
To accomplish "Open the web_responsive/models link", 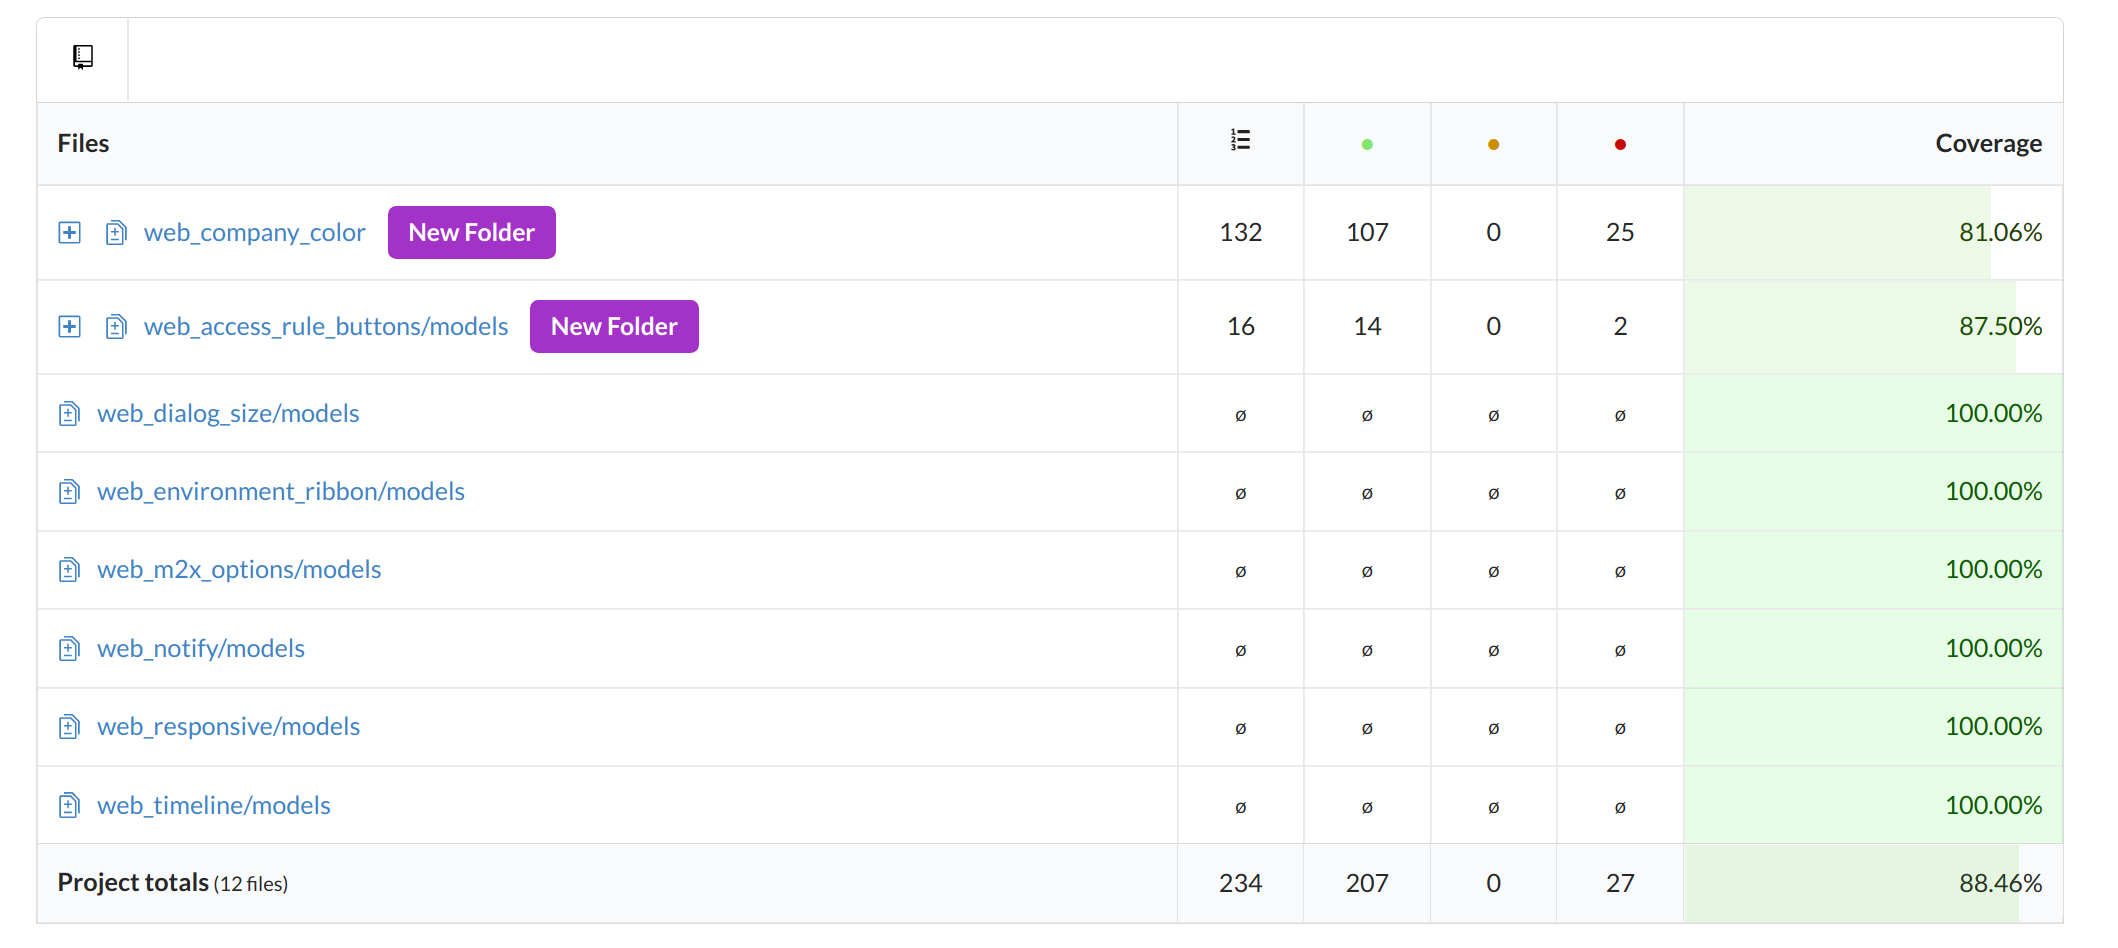I will point(228,727).
